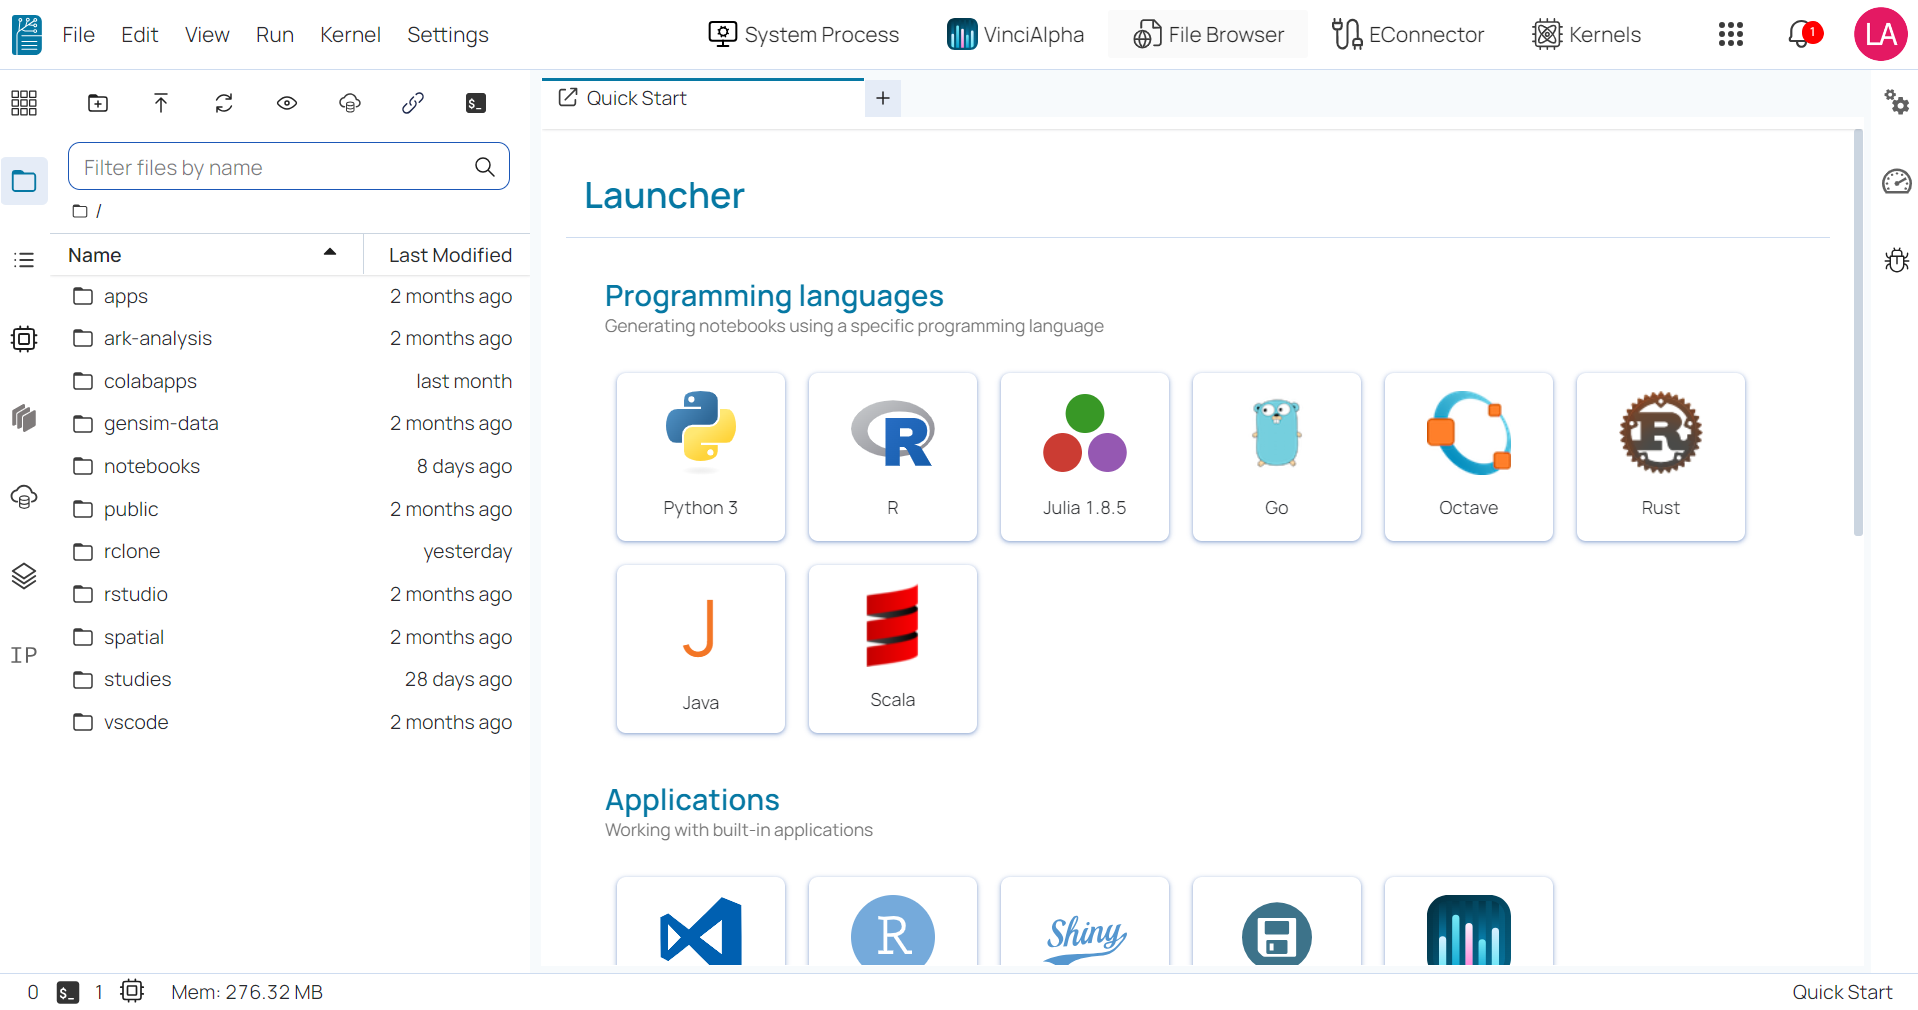The image size is (1918, 1010).
Task: Add a new tab with the plus button
Action: click(883, 98)
